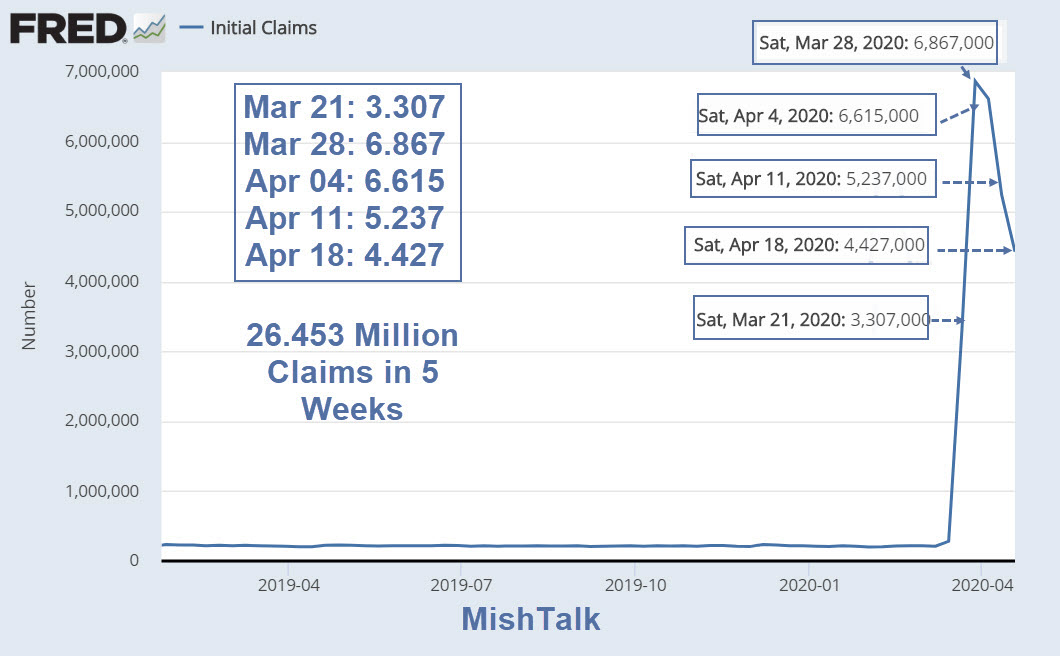1060x656 pixels.
Task: Click the Initial Claims legend line swatch
Action: click(x=192, y=29)
